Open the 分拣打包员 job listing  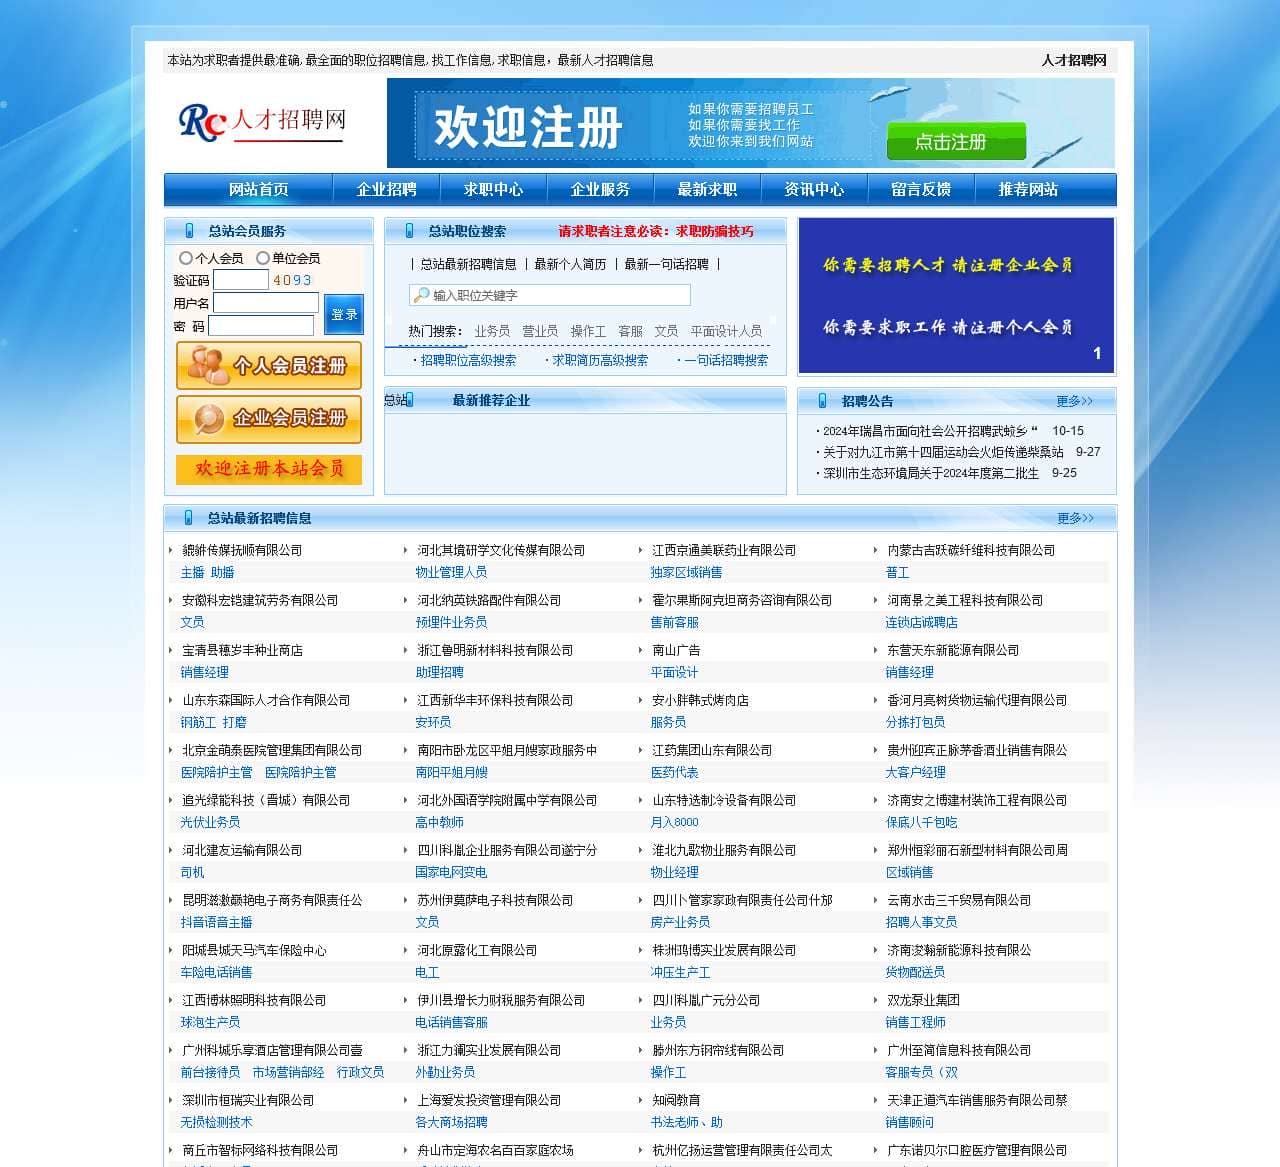[915, 722]
